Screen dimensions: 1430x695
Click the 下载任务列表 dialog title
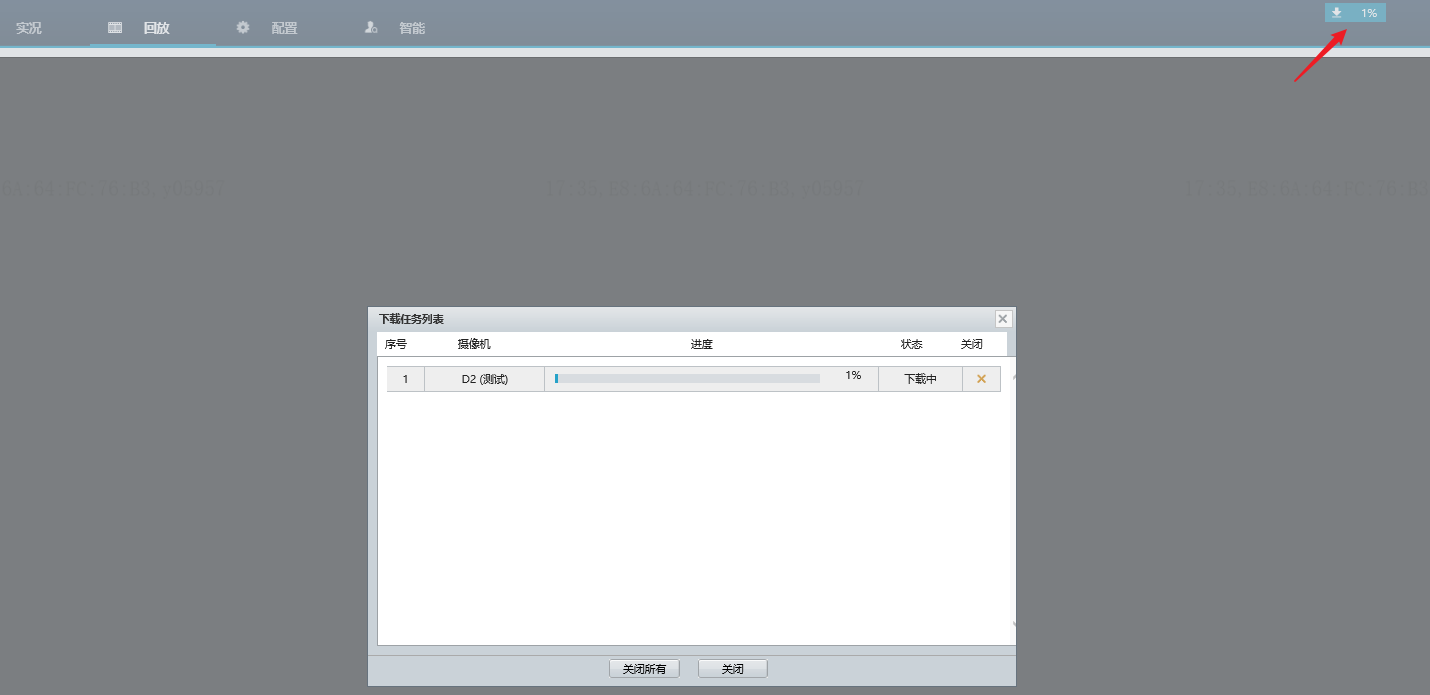pos(411,319)
